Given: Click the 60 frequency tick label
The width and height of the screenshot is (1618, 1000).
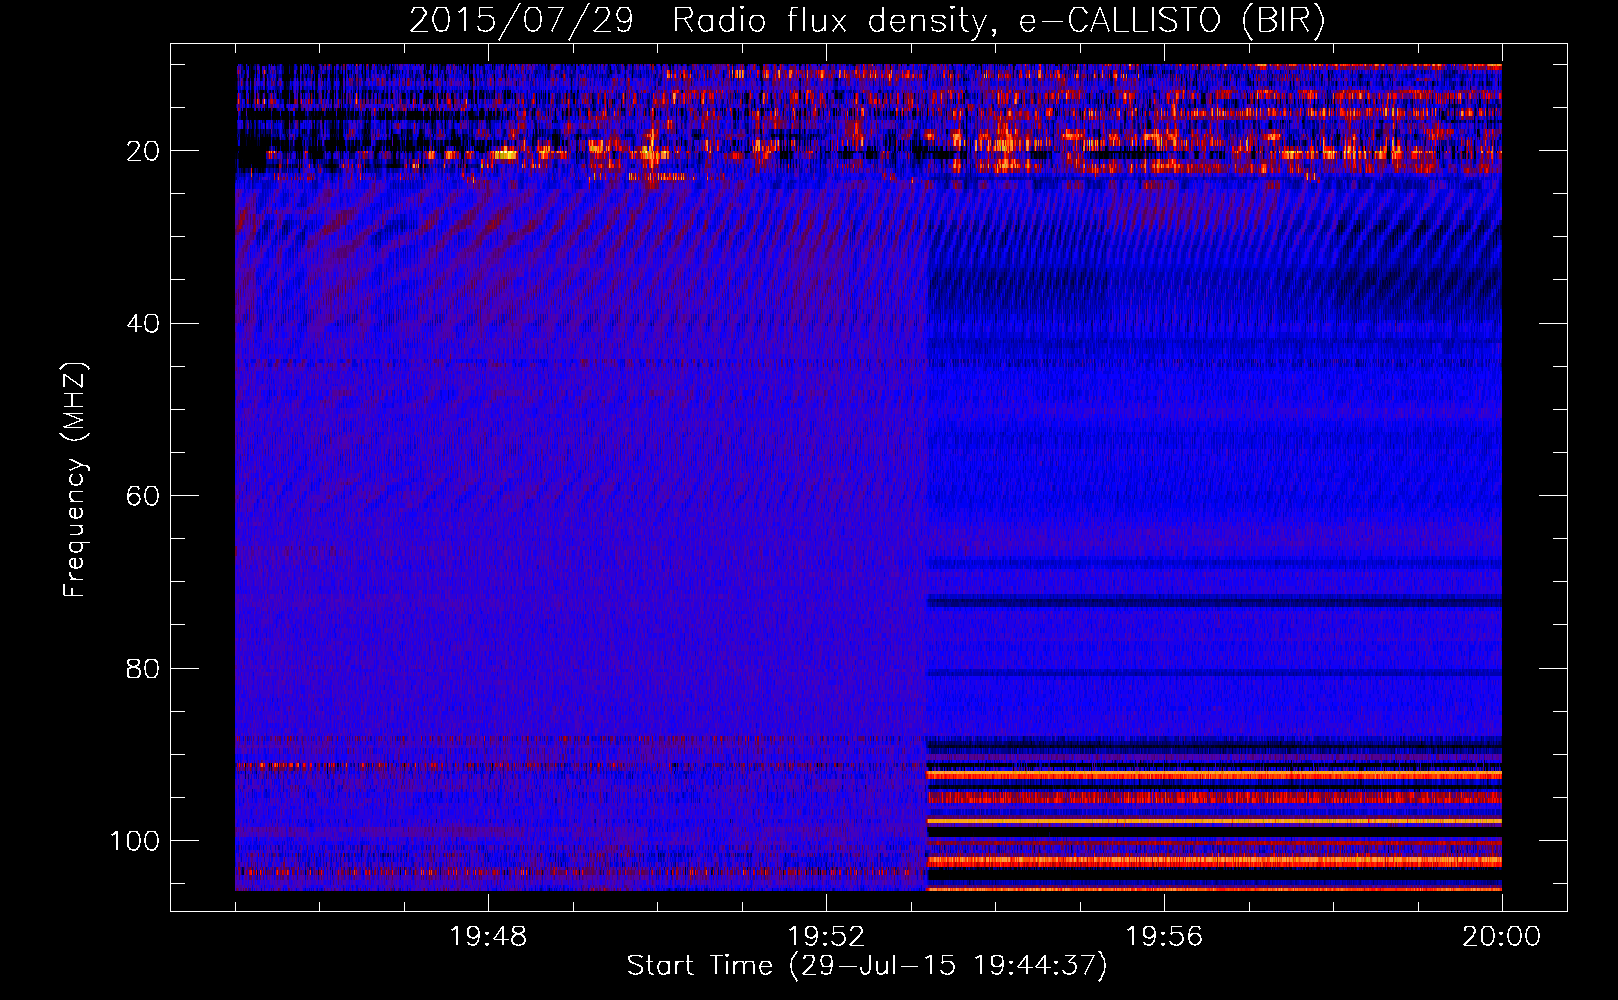Looking at the screenshot, I should pyautogui.click(x=144, y=496).
